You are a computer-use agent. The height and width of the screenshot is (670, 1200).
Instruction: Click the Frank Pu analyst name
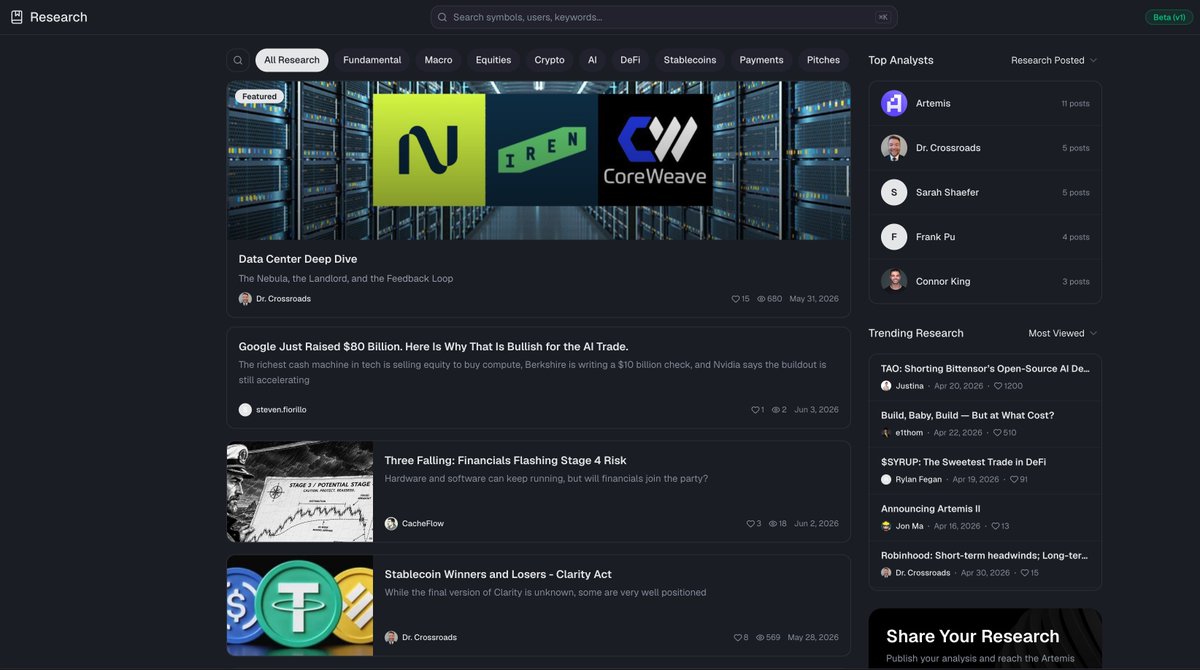point(935,237)
